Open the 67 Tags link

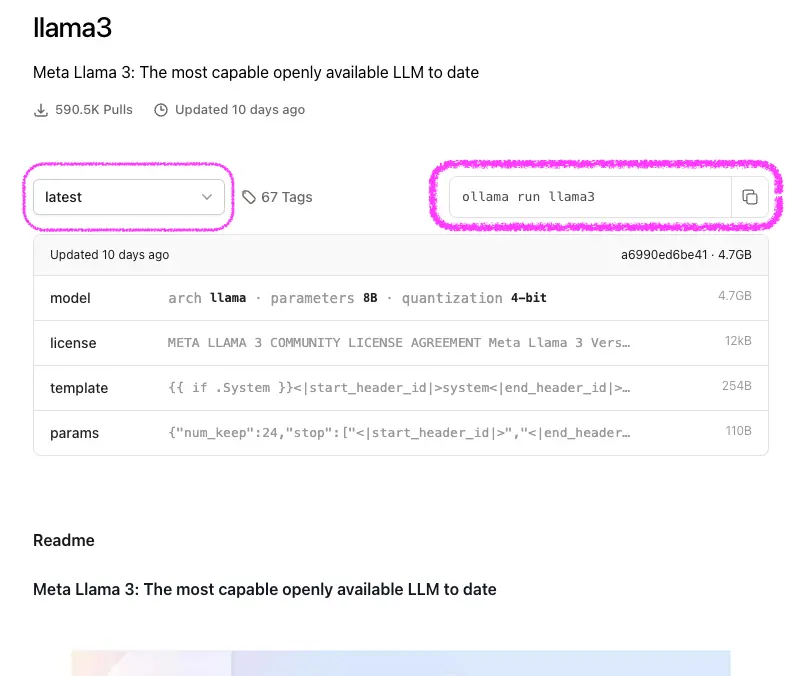coord(286,197)
